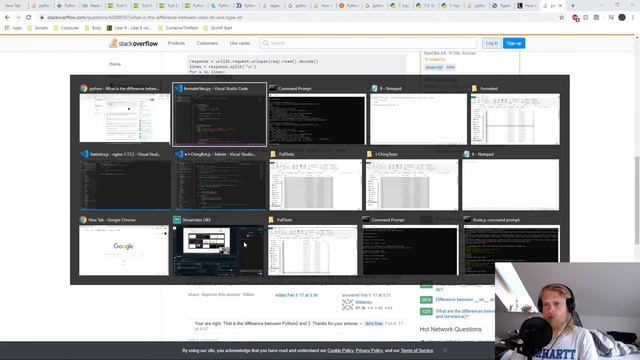This screenshot has height=360, width=640.
Task: Switch to the I-ChingTexts folder window
Action: click(x=412, y=180)
